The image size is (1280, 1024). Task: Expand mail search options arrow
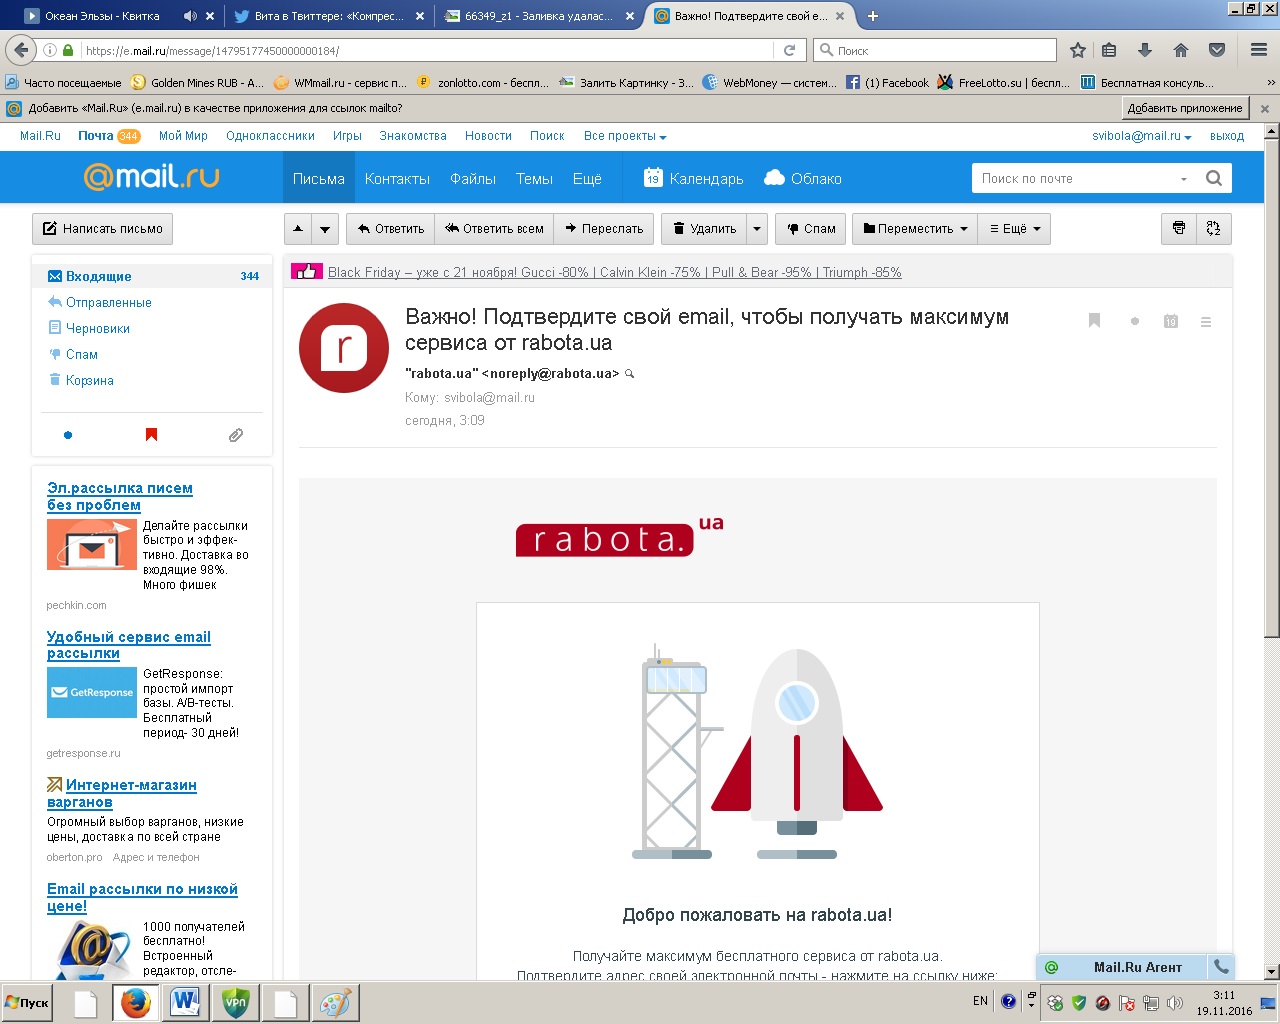coord(1184,179)
